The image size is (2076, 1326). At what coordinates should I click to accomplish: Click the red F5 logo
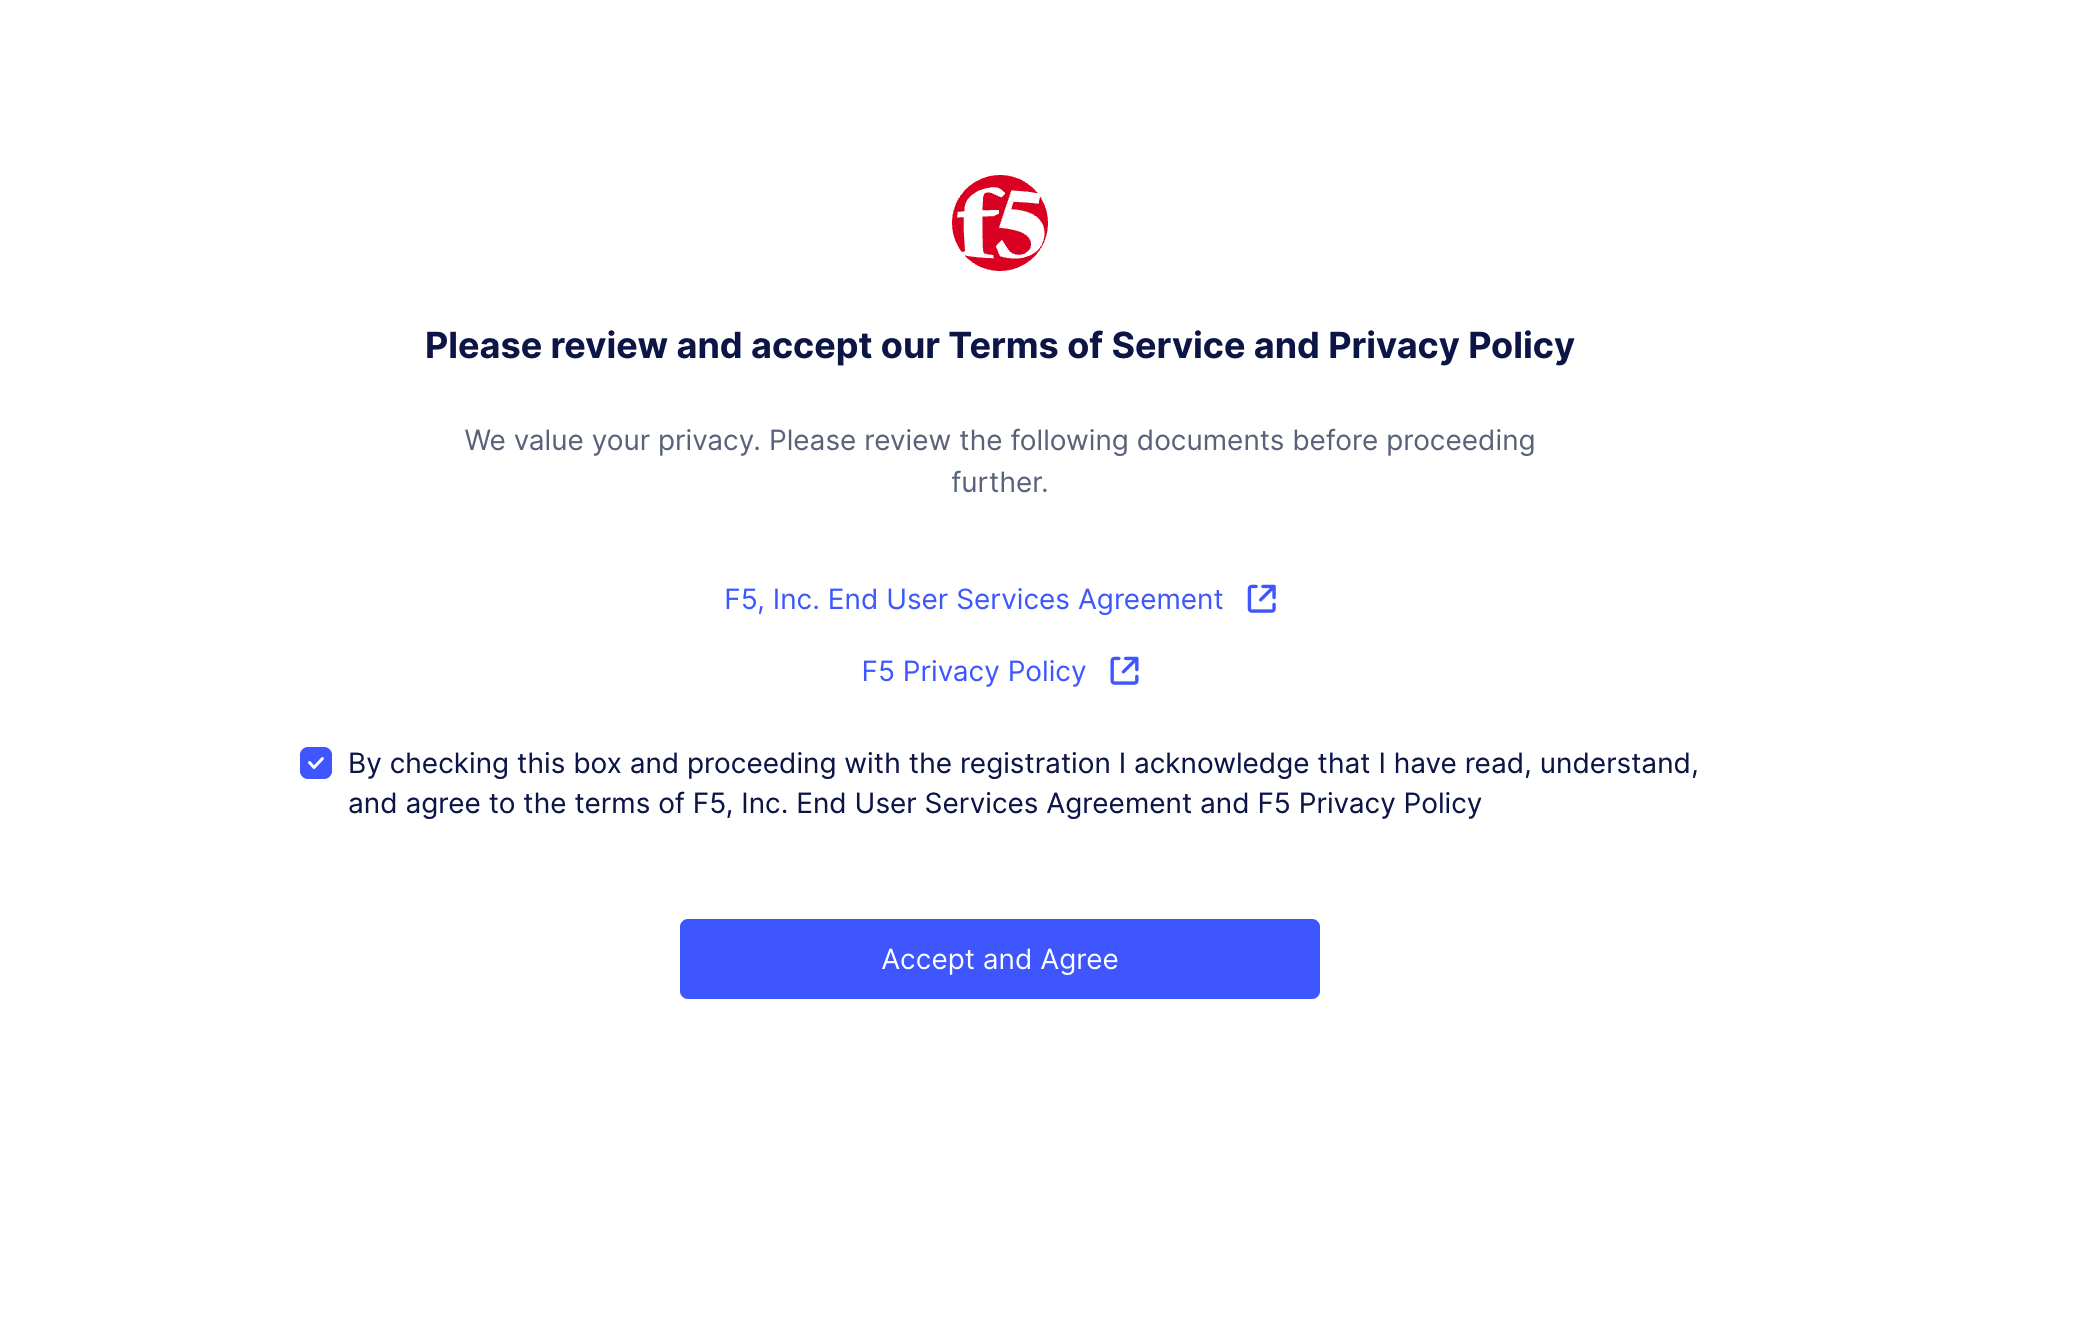pos(999,223)
